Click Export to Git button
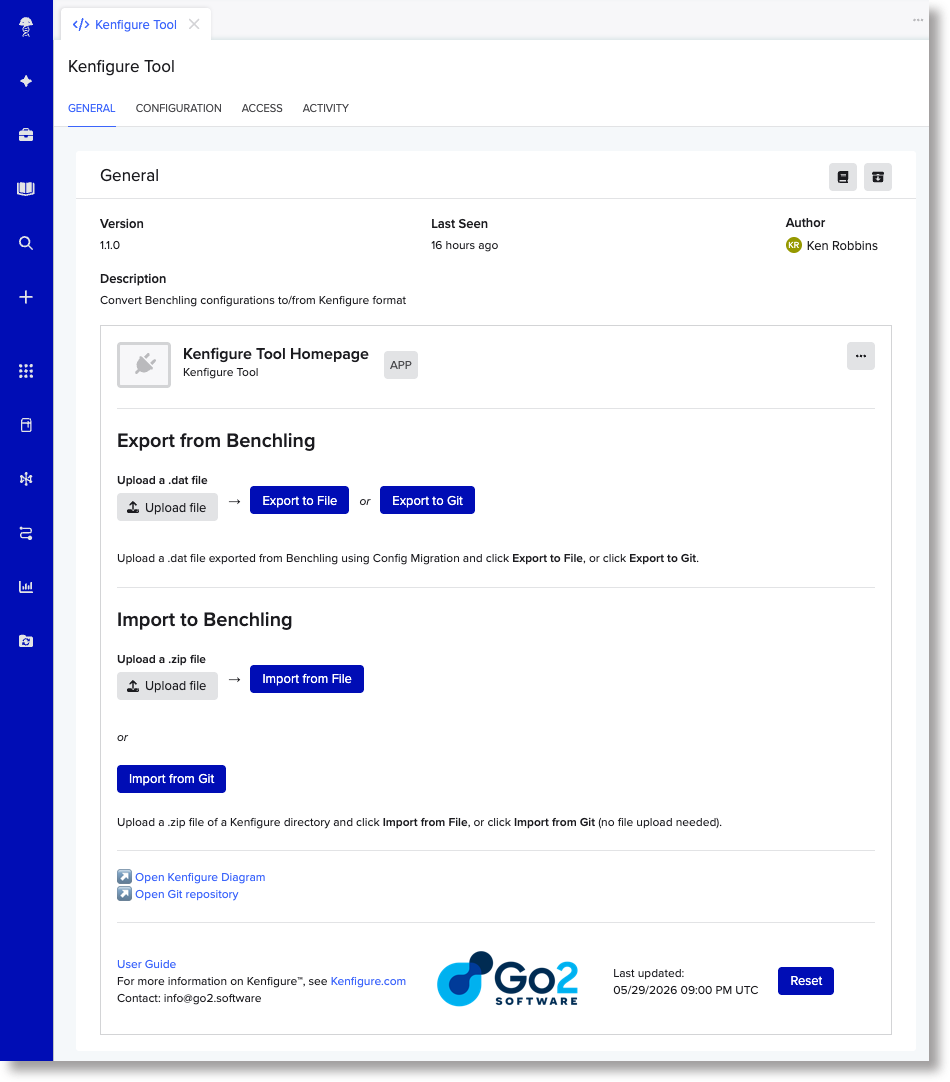This screenshot has height=1082, width=950. pos(427,500)
